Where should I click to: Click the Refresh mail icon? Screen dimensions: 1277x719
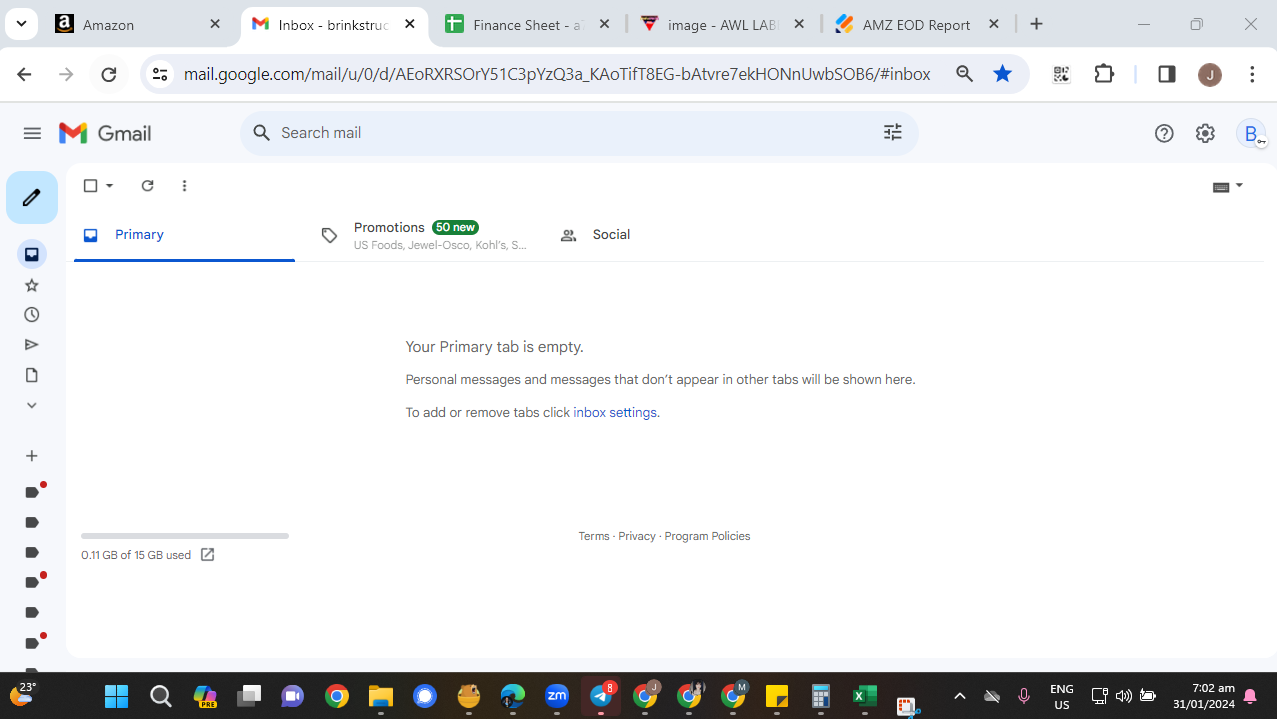point(147,186)
